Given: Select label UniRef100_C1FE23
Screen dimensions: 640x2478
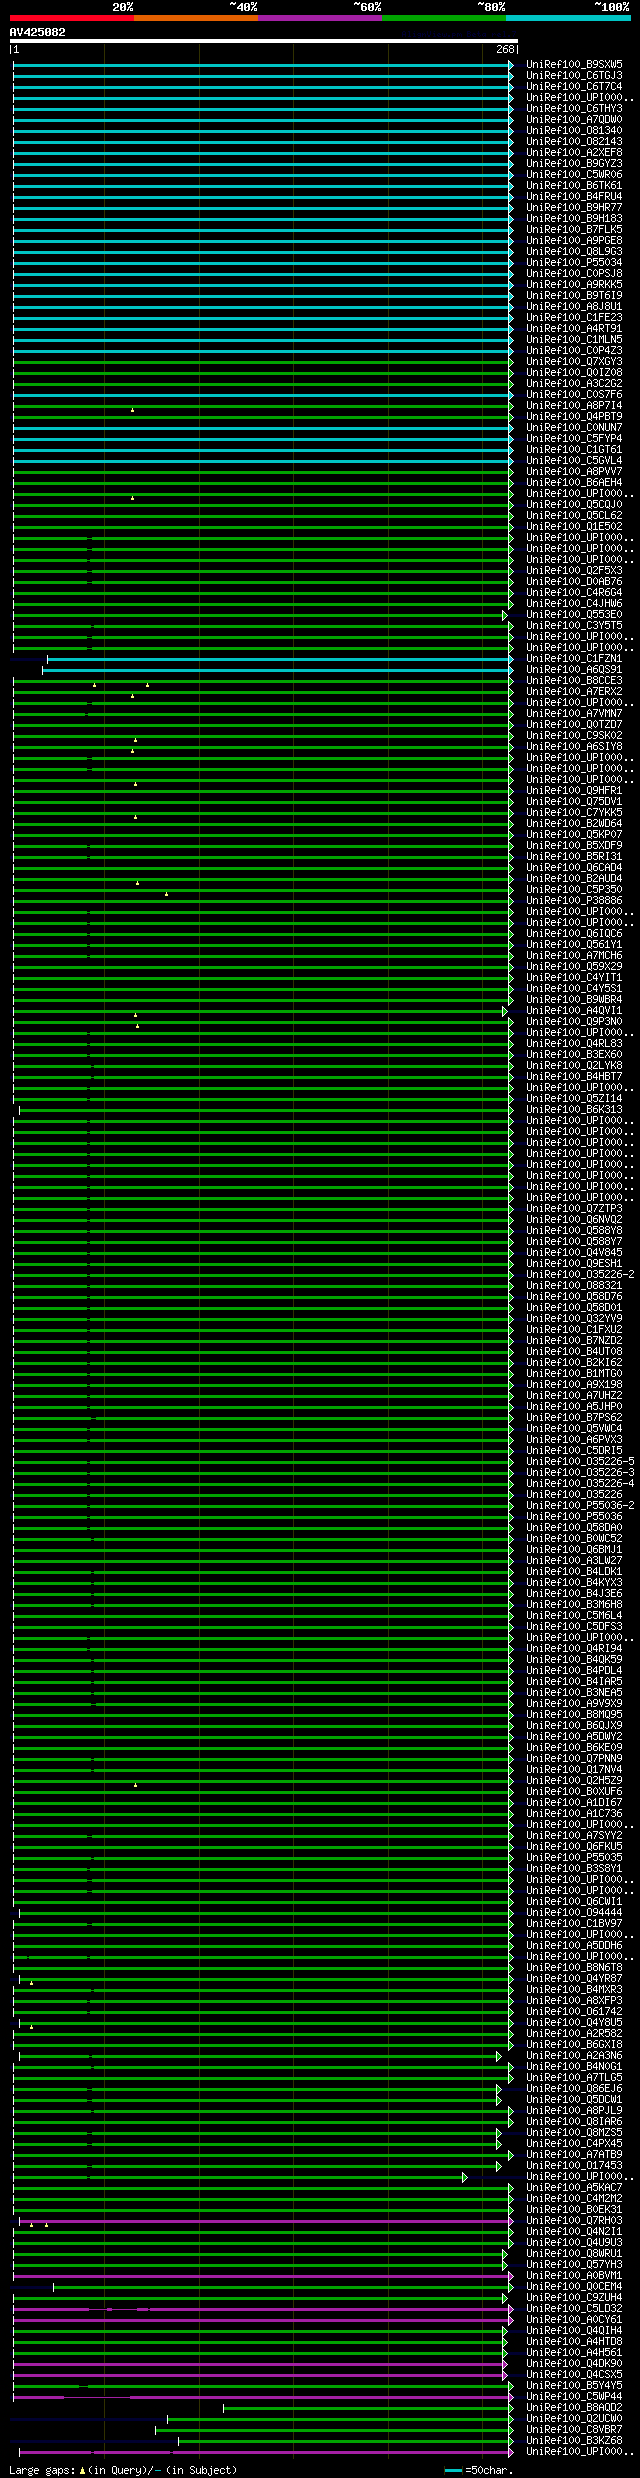Looking at the screenshot, I should coord(574,318).
